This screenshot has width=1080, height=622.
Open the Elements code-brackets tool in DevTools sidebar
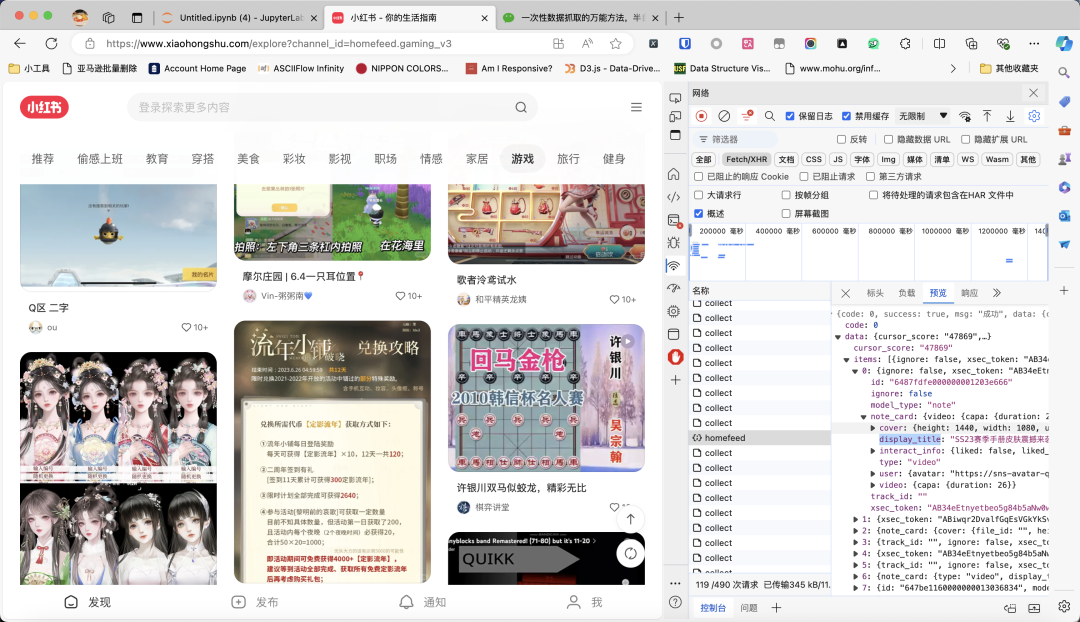[x=674, y=197]
